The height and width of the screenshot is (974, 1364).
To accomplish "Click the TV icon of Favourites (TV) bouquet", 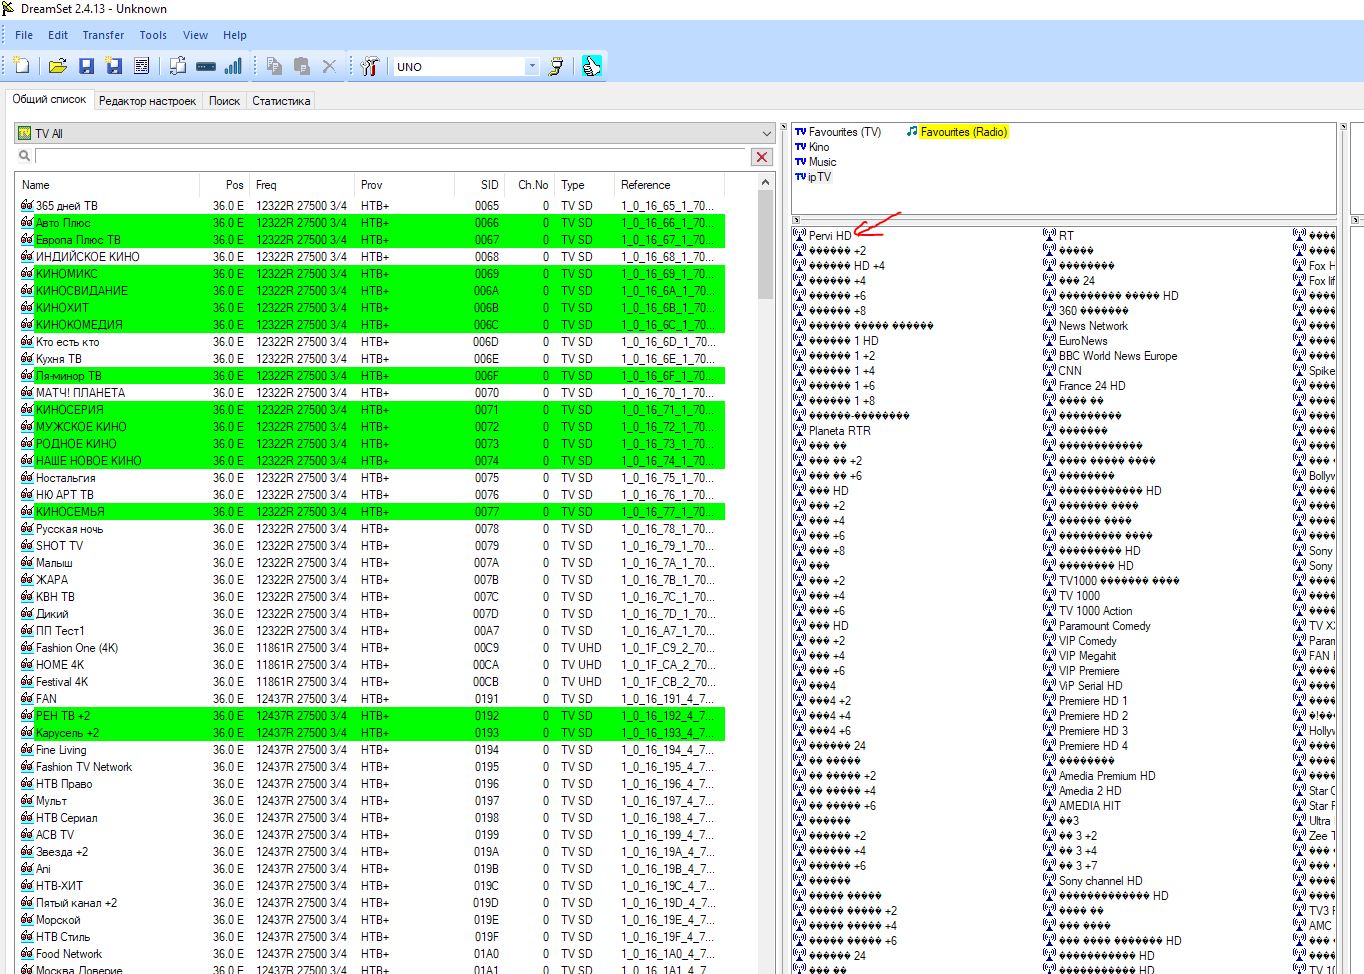I will click(x=800, y=132).
